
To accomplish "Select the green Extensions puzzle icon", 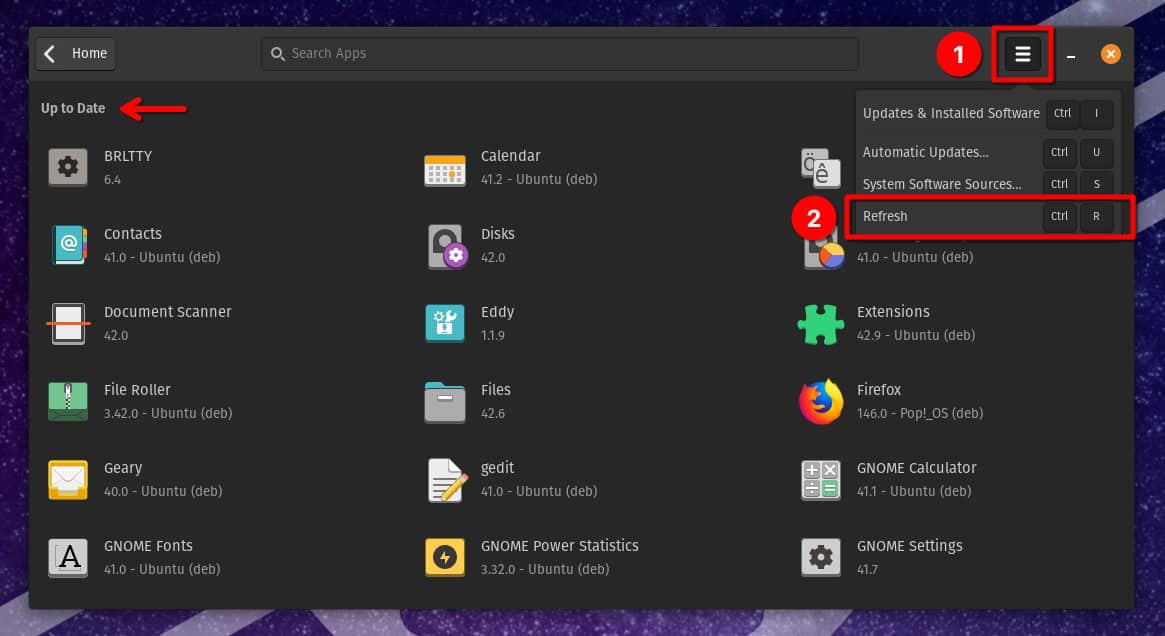I will 820,324.
